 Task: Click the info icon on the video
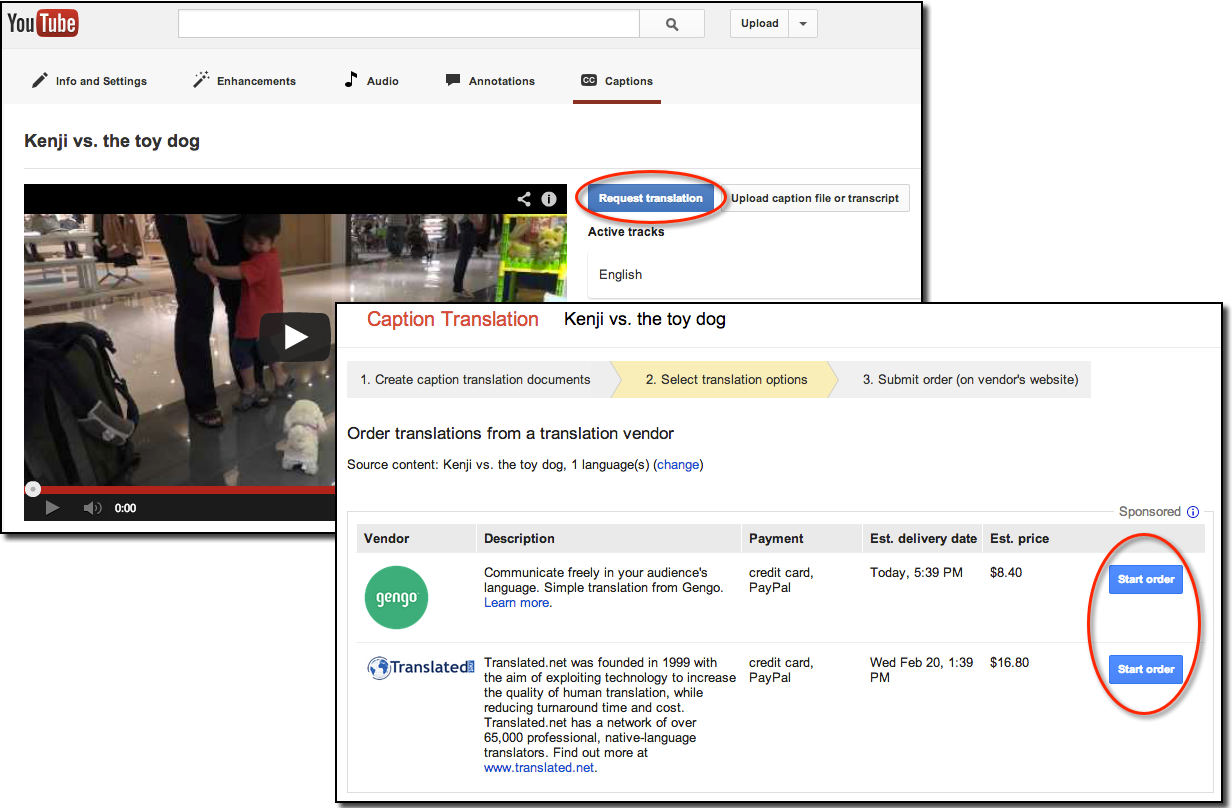click(x=549, y=199)
